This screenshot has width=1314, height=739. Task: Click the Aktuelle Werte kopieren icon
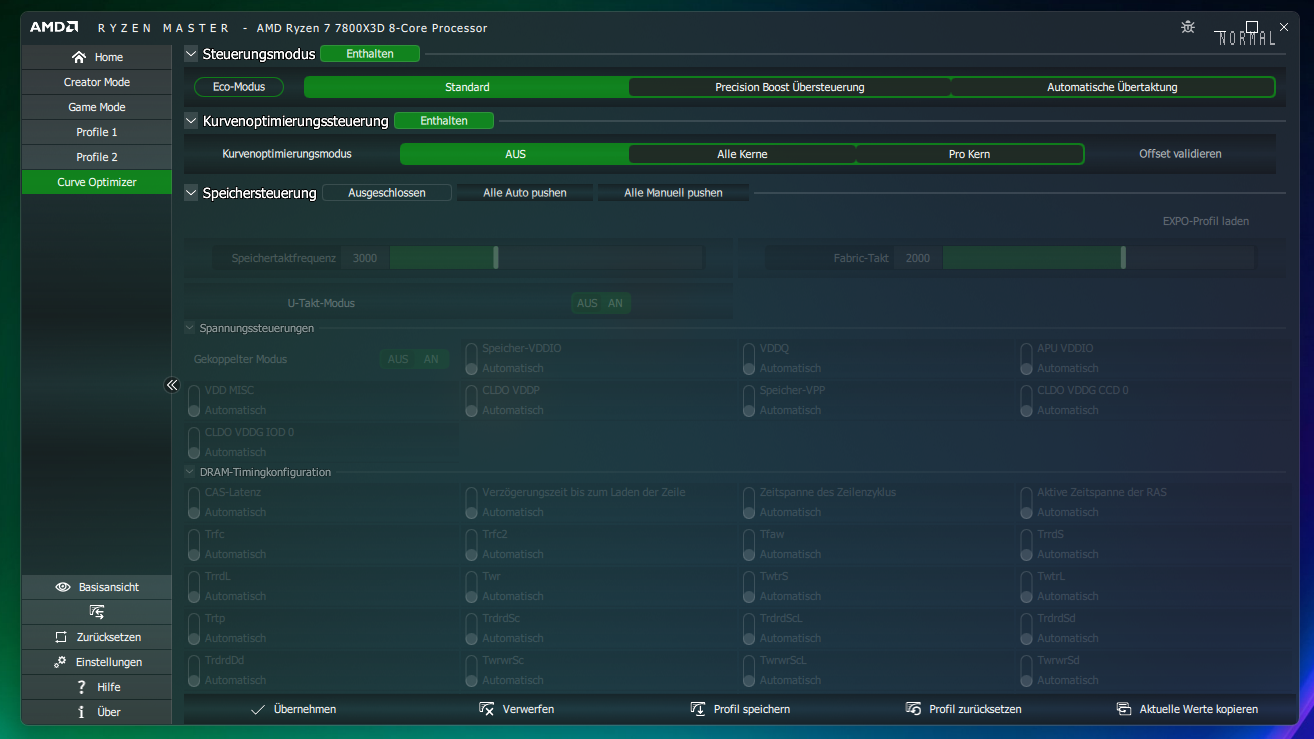1124,709
